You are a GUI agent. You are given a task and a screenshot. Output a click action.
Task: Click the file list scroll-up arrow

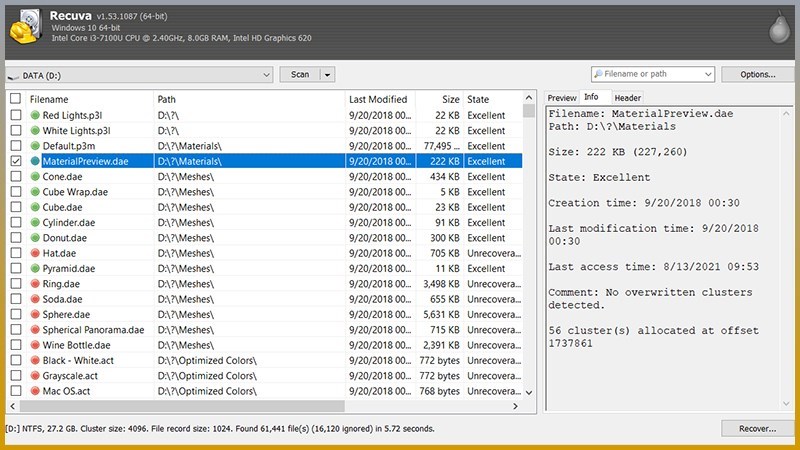pos(529,97)
